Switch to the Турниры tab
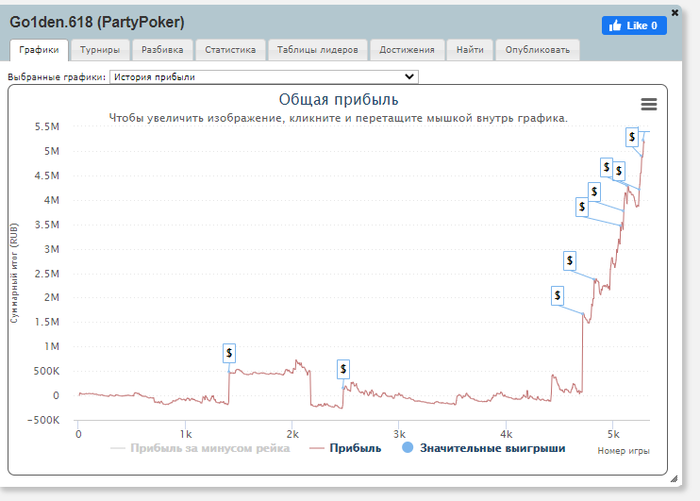The width and height of the screenshot is (700, 501). coord(100,50)
